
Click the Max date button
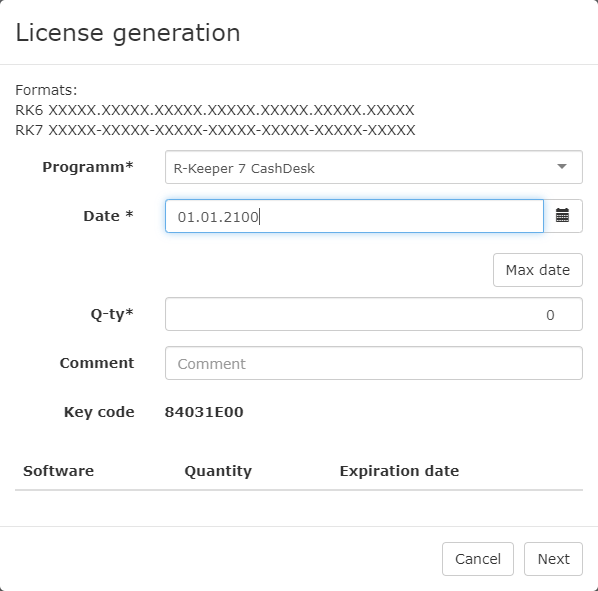tap(538, 270)
